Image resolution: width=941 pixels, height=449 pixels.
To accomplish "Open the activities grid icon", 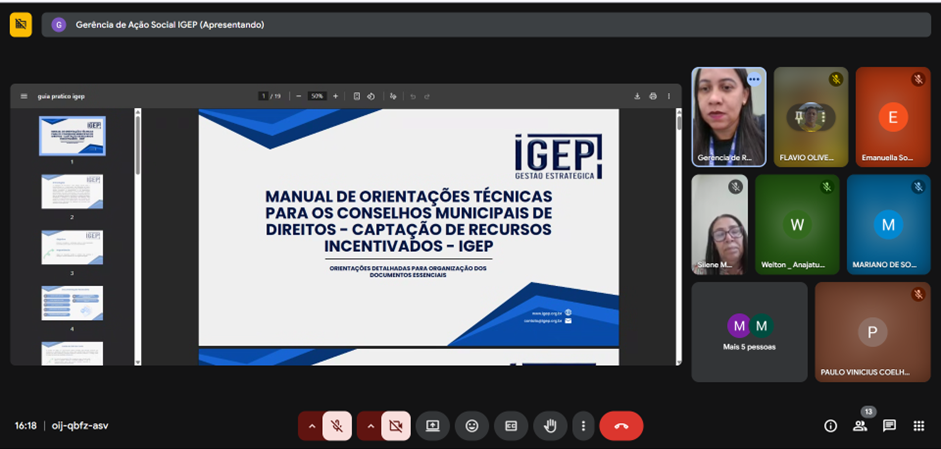I will pos(918,425).
